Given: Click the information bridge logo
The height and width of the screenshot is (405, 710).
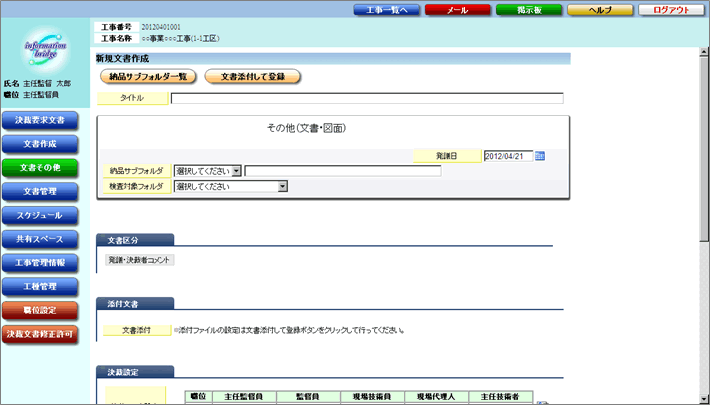Looking at the screenshot, I should pos(45,51).
